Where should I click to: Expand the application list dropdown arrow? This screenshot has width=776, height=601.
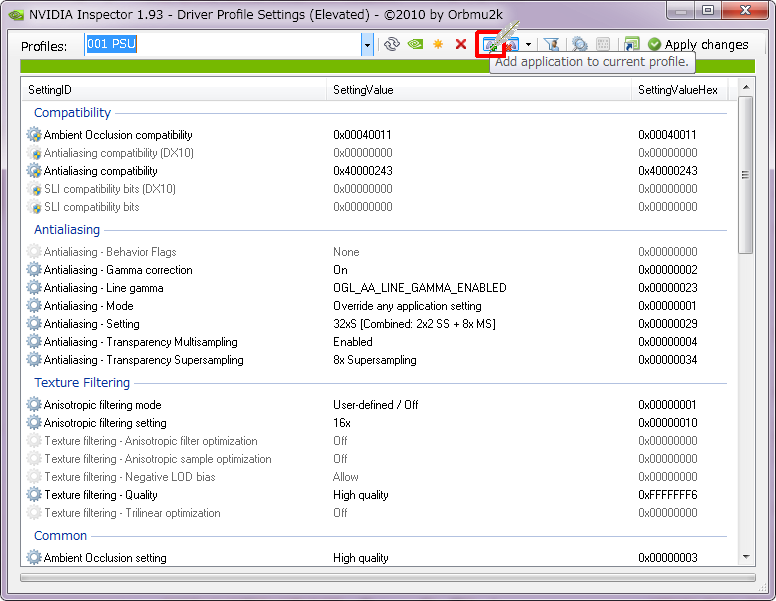pos(529,45)
